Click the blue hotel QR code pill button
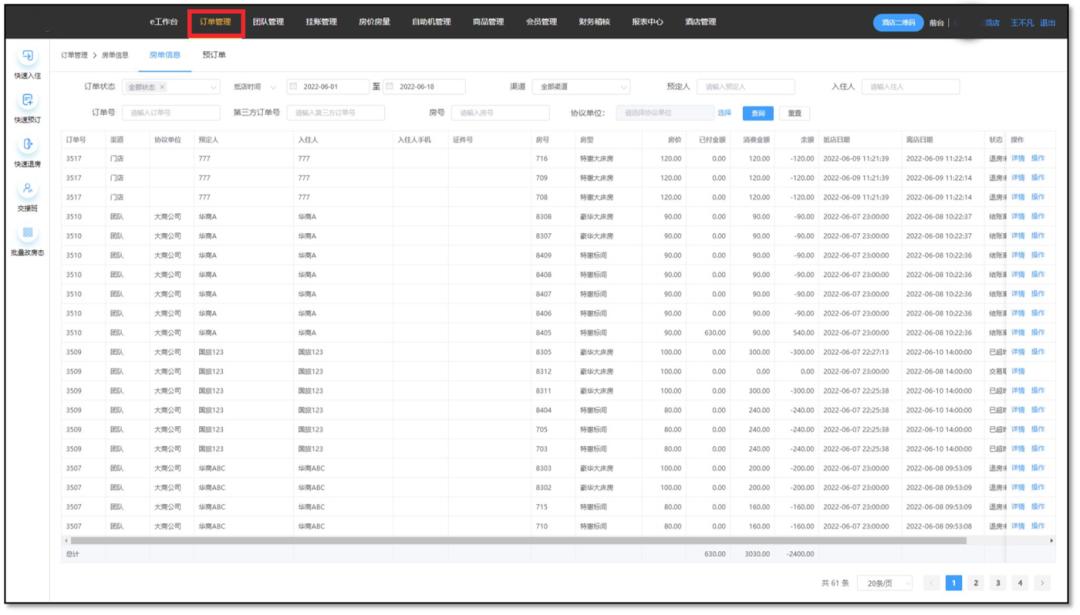Screen dimensions: 1080x615 [898, 23]
